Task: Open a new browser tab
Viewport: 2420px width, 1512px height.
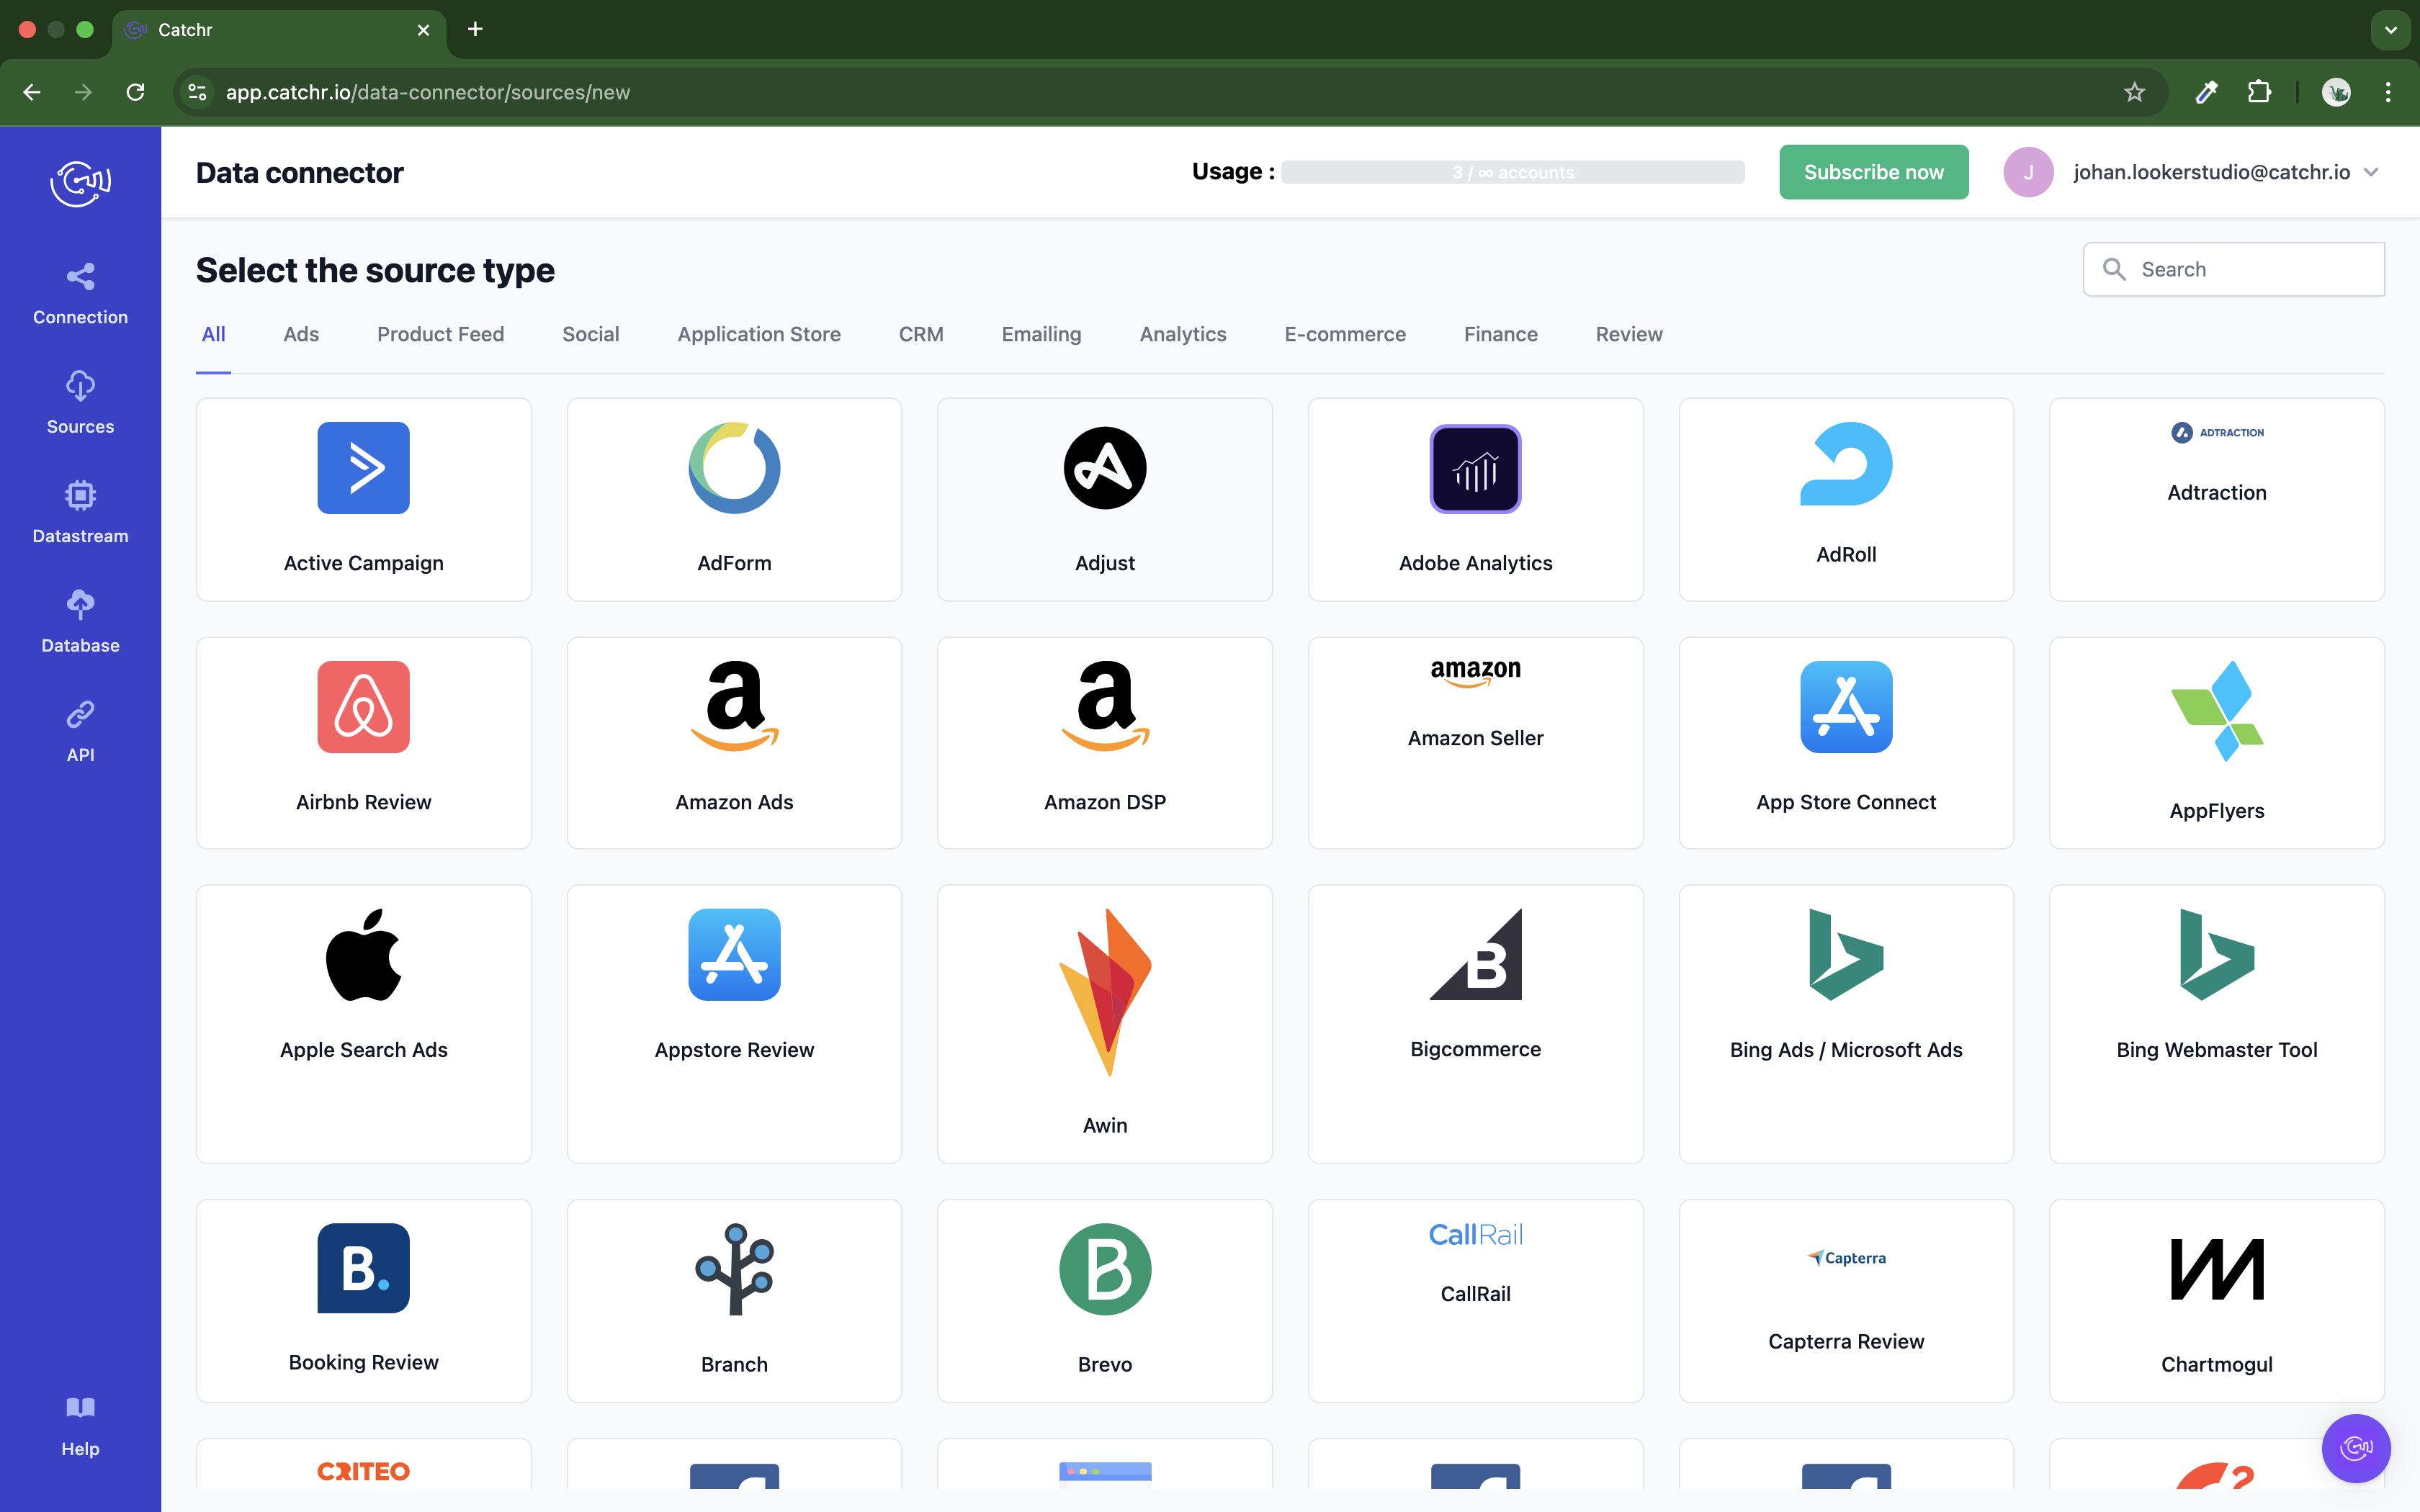Action: click(x=475, y=30)
